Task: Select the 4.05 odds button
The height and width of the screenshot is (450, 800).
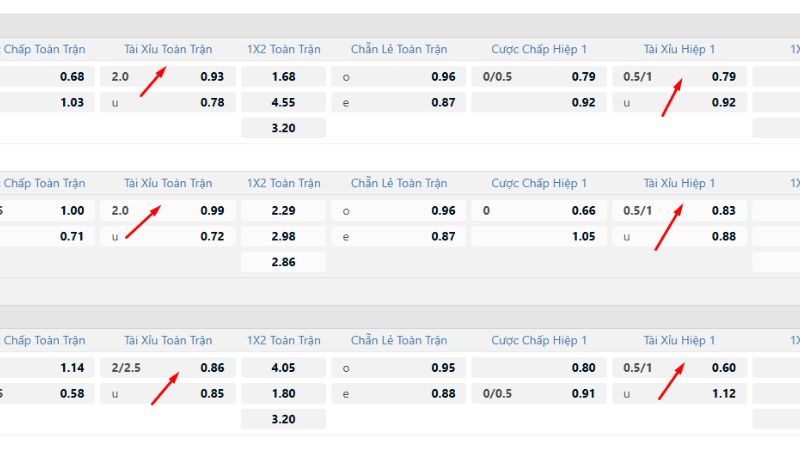Action: (x=283, y=368)
